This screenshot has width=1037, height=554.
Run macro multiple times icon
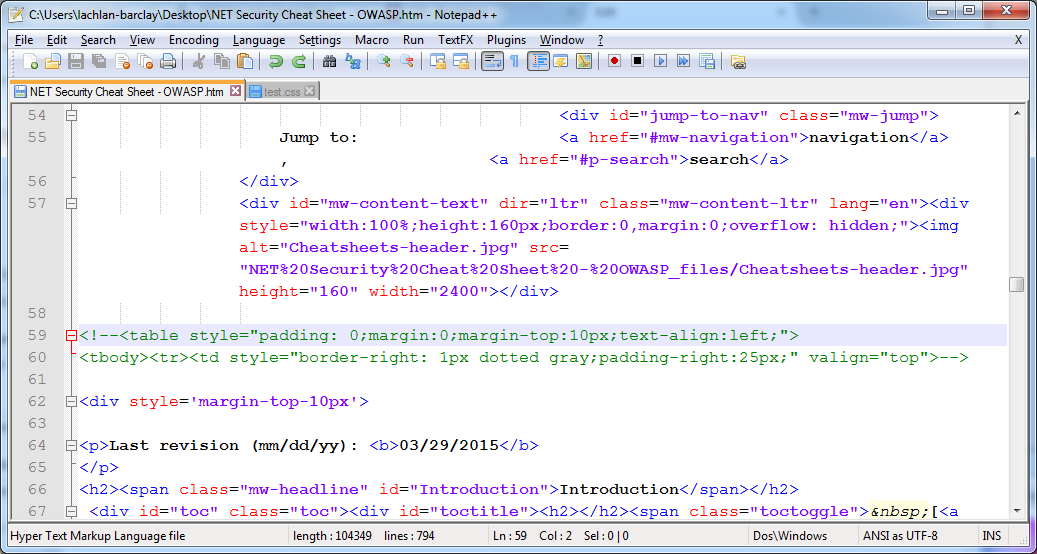coord(683,61)
